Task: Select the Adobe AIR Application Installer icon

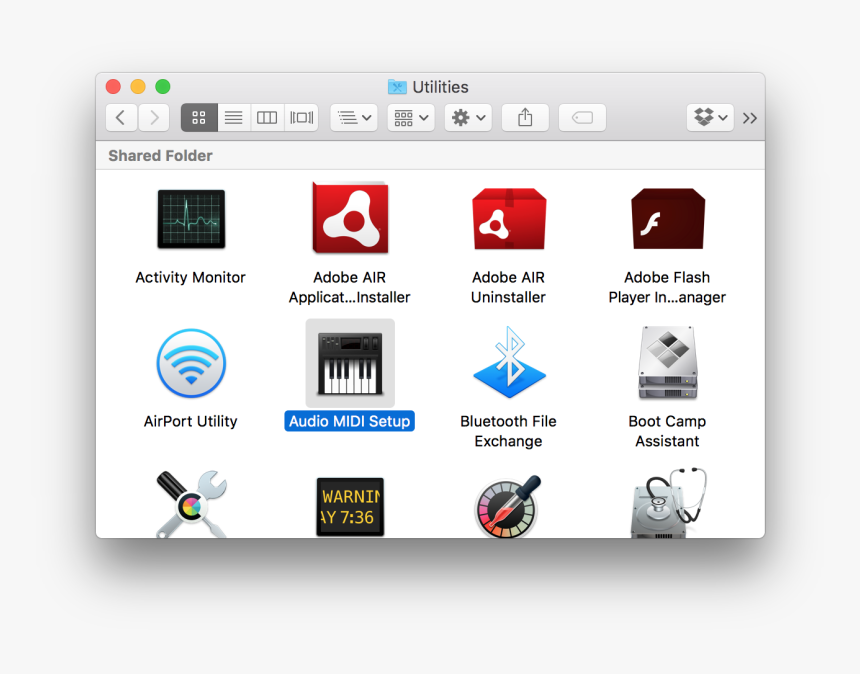Action: pyautogui.click(x=350, y=218)
